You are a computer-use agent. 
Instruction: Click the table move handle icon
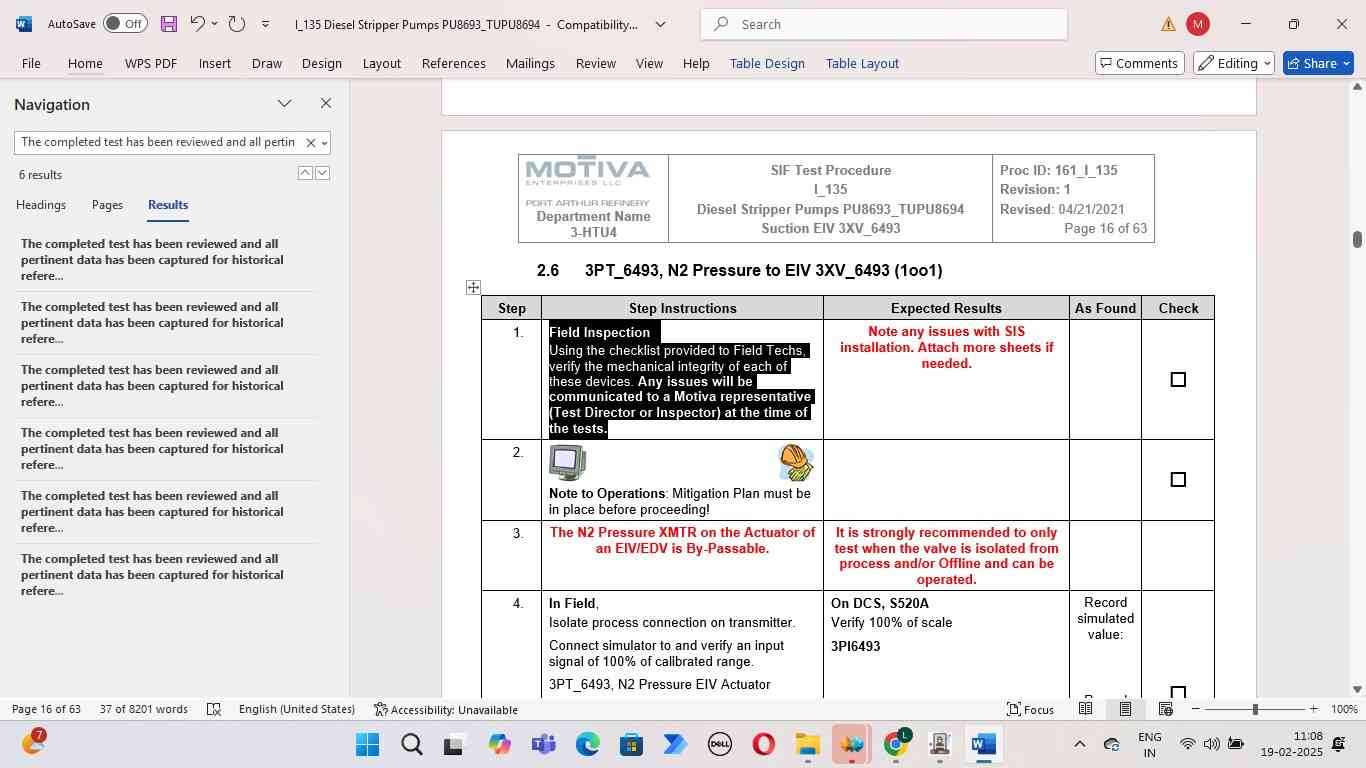[473, 287]
